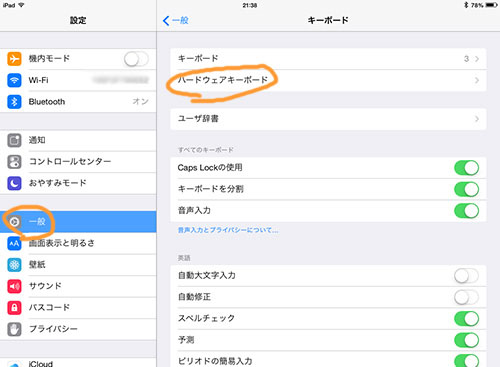Tap the Bluetooth settings icon

[x=14, y=102]
